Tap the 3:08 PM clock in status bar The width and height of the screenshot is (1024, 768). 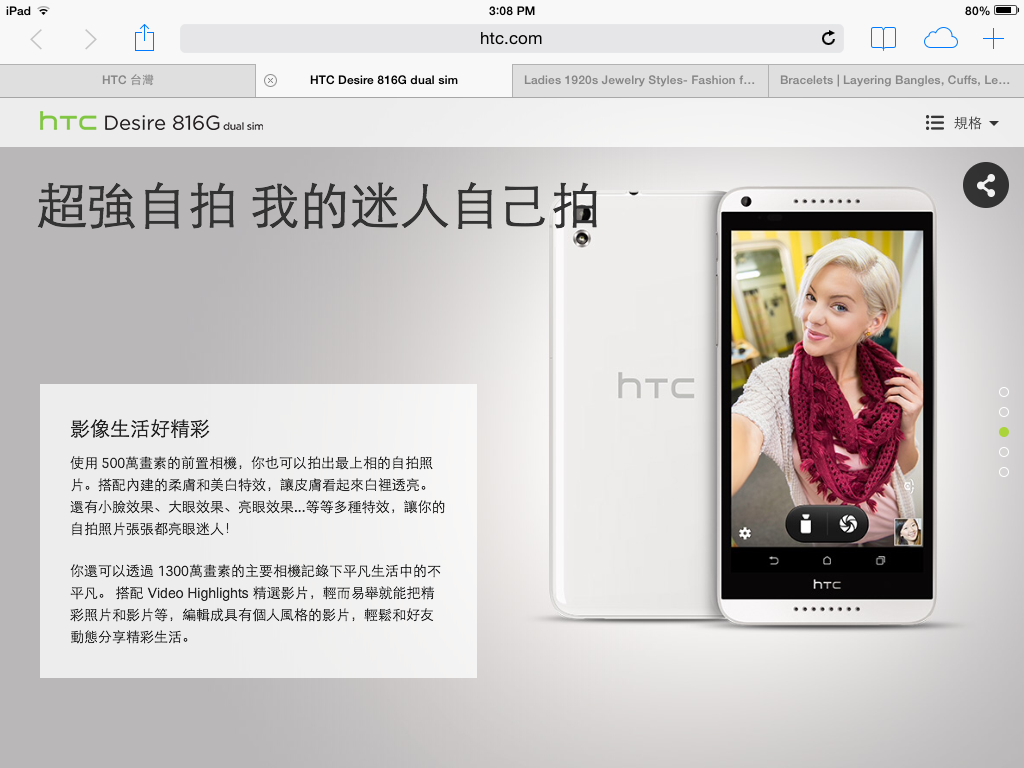[511, 10]
